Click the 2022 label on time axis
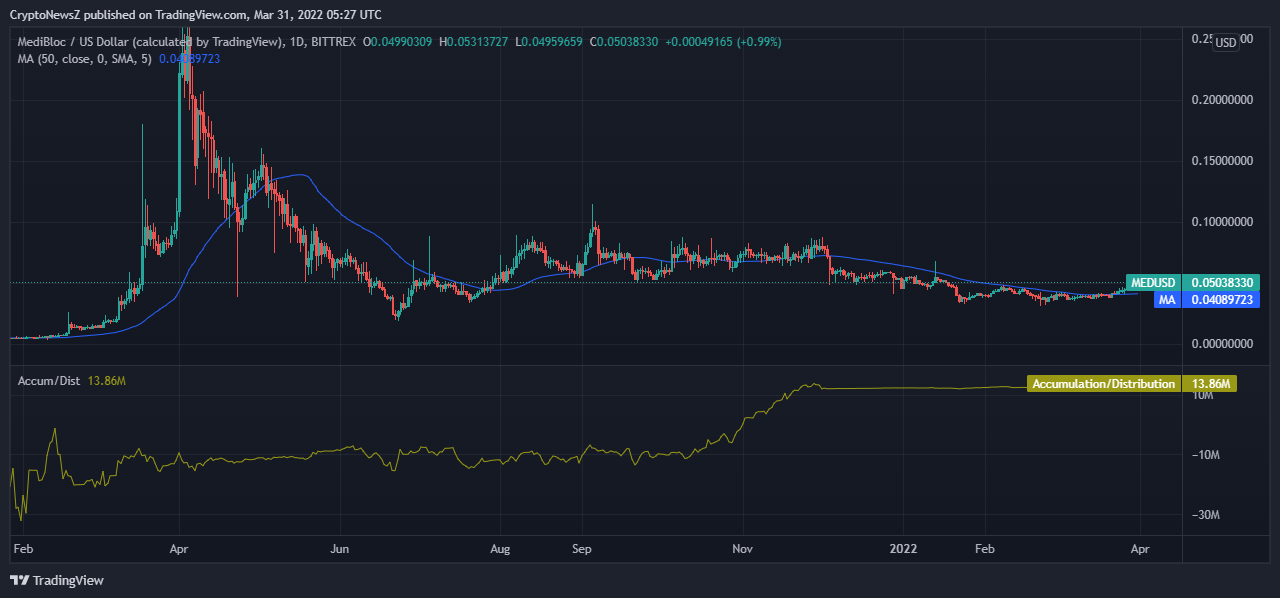The width and height of the screenshot is (1280, 598). 903,549
